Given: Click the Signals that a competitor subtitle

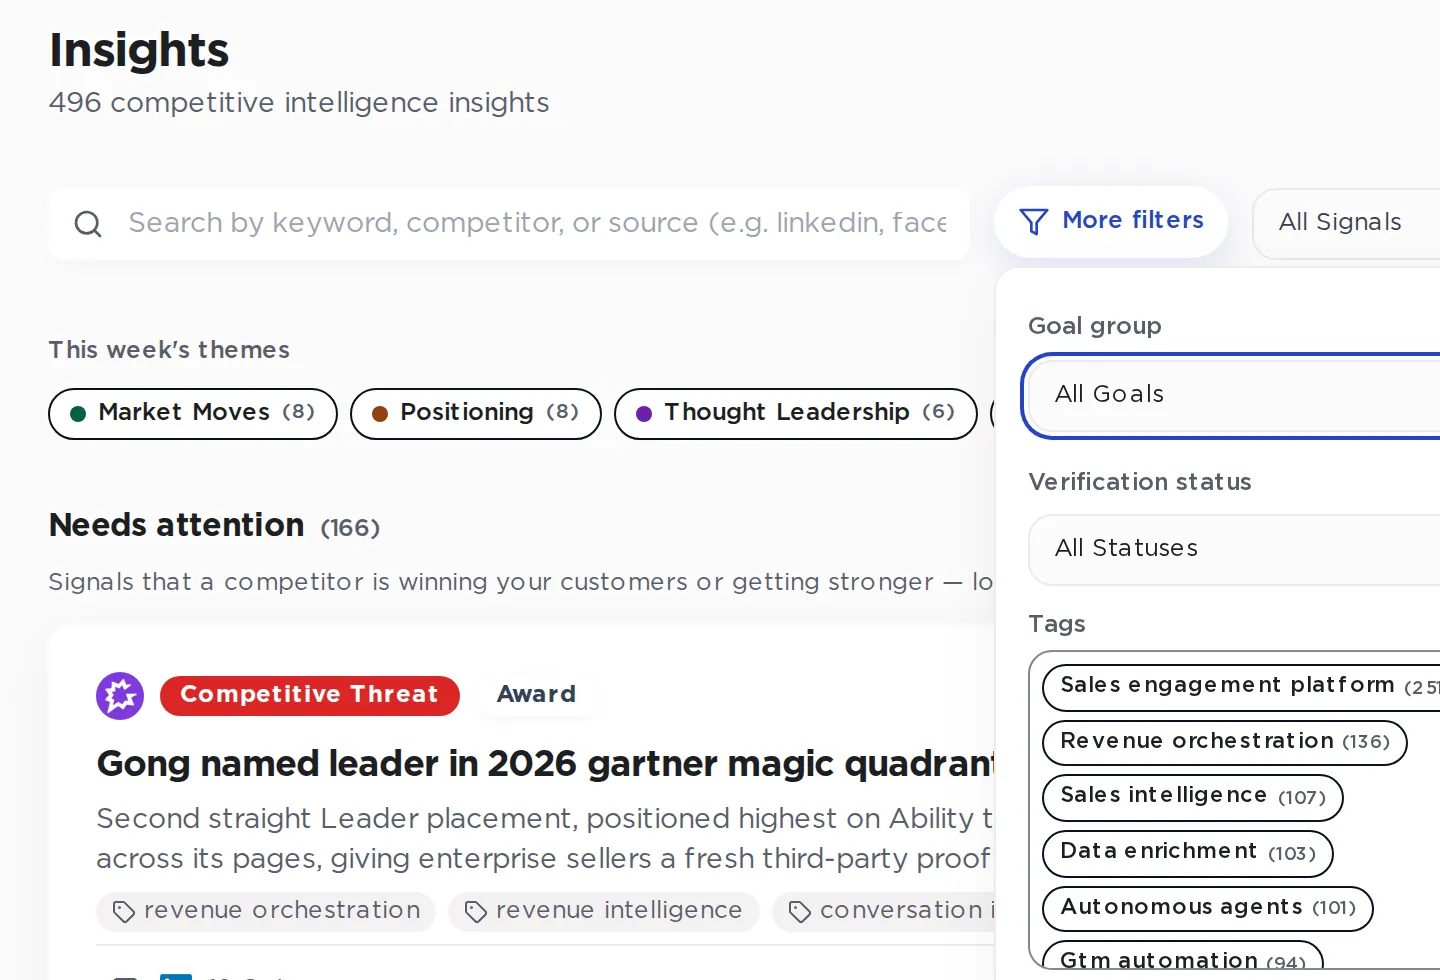Looking at the screenshot, I should click(x=521, y=583).
